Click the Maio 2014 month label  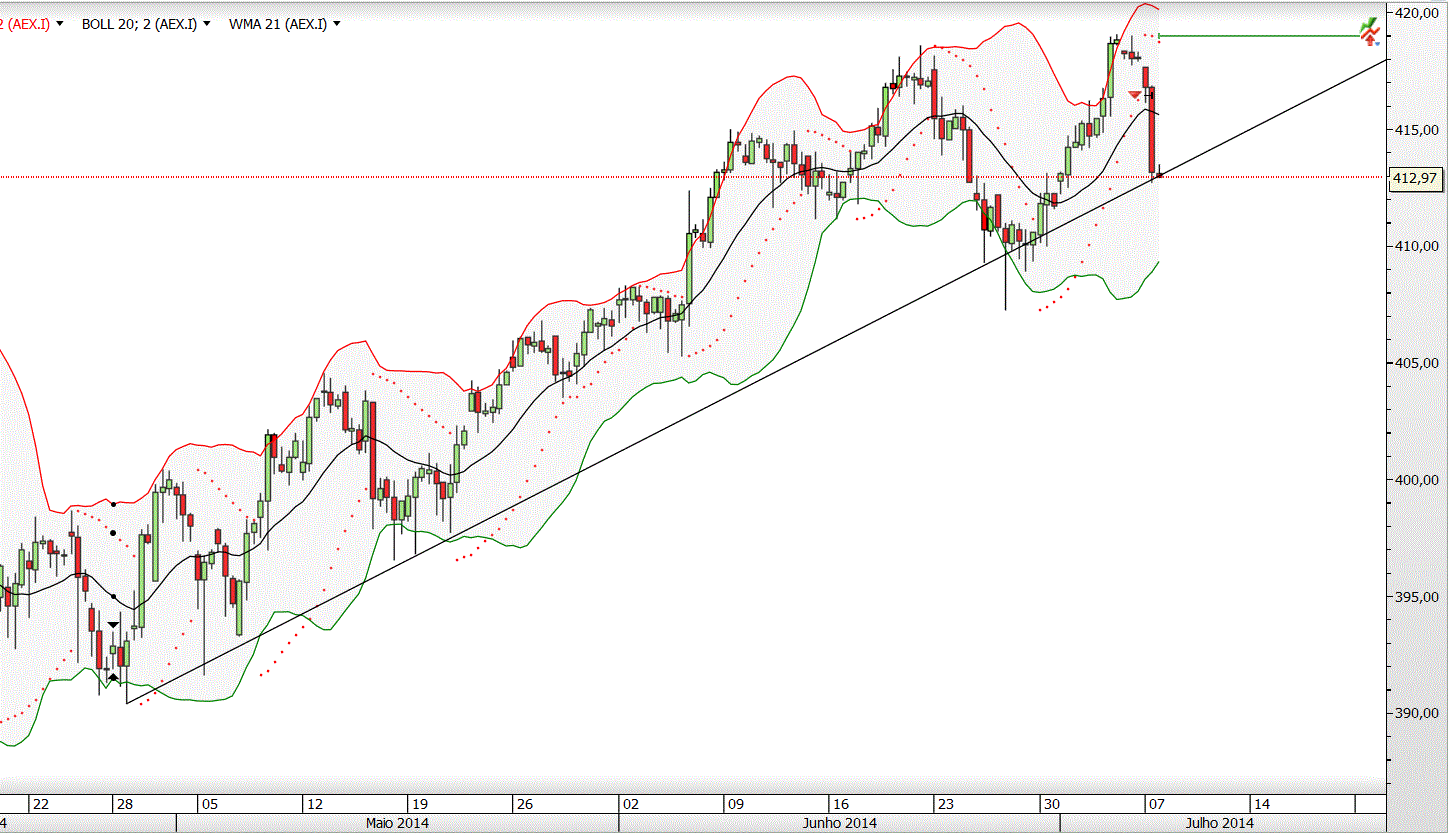pos(398,823)
